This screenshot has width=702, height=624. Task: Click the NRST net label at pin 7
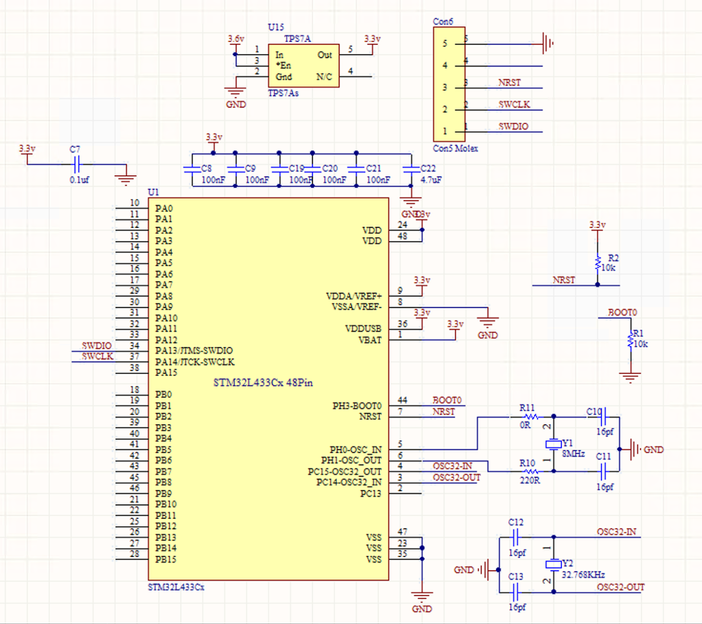(443, 411)
